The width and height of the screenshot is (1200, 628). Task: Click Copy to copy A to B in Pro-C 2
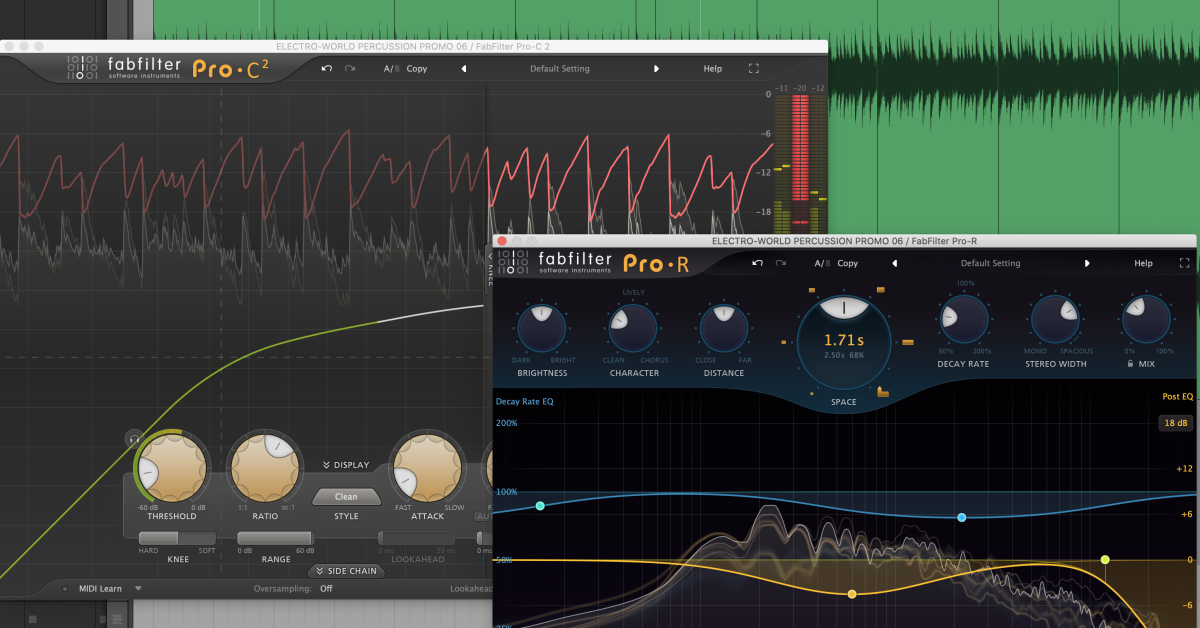(x=417, y=68)
